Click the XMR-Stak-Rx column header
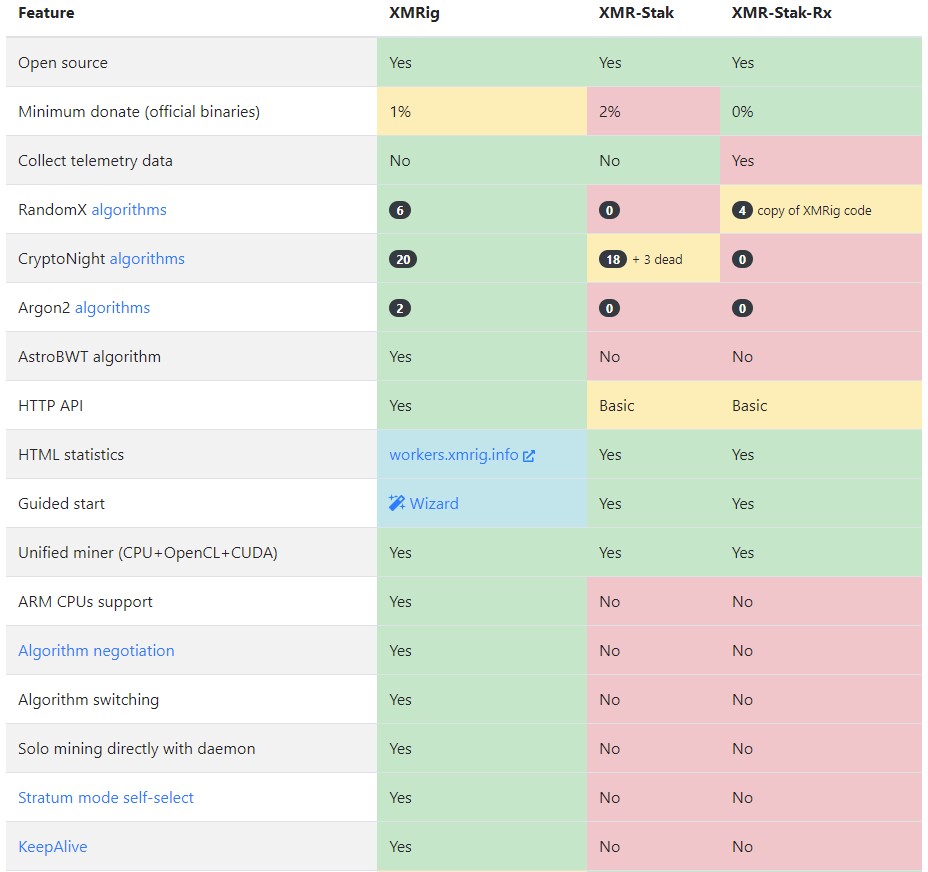This screenshot has height=872, width=928. click(782, 13)
